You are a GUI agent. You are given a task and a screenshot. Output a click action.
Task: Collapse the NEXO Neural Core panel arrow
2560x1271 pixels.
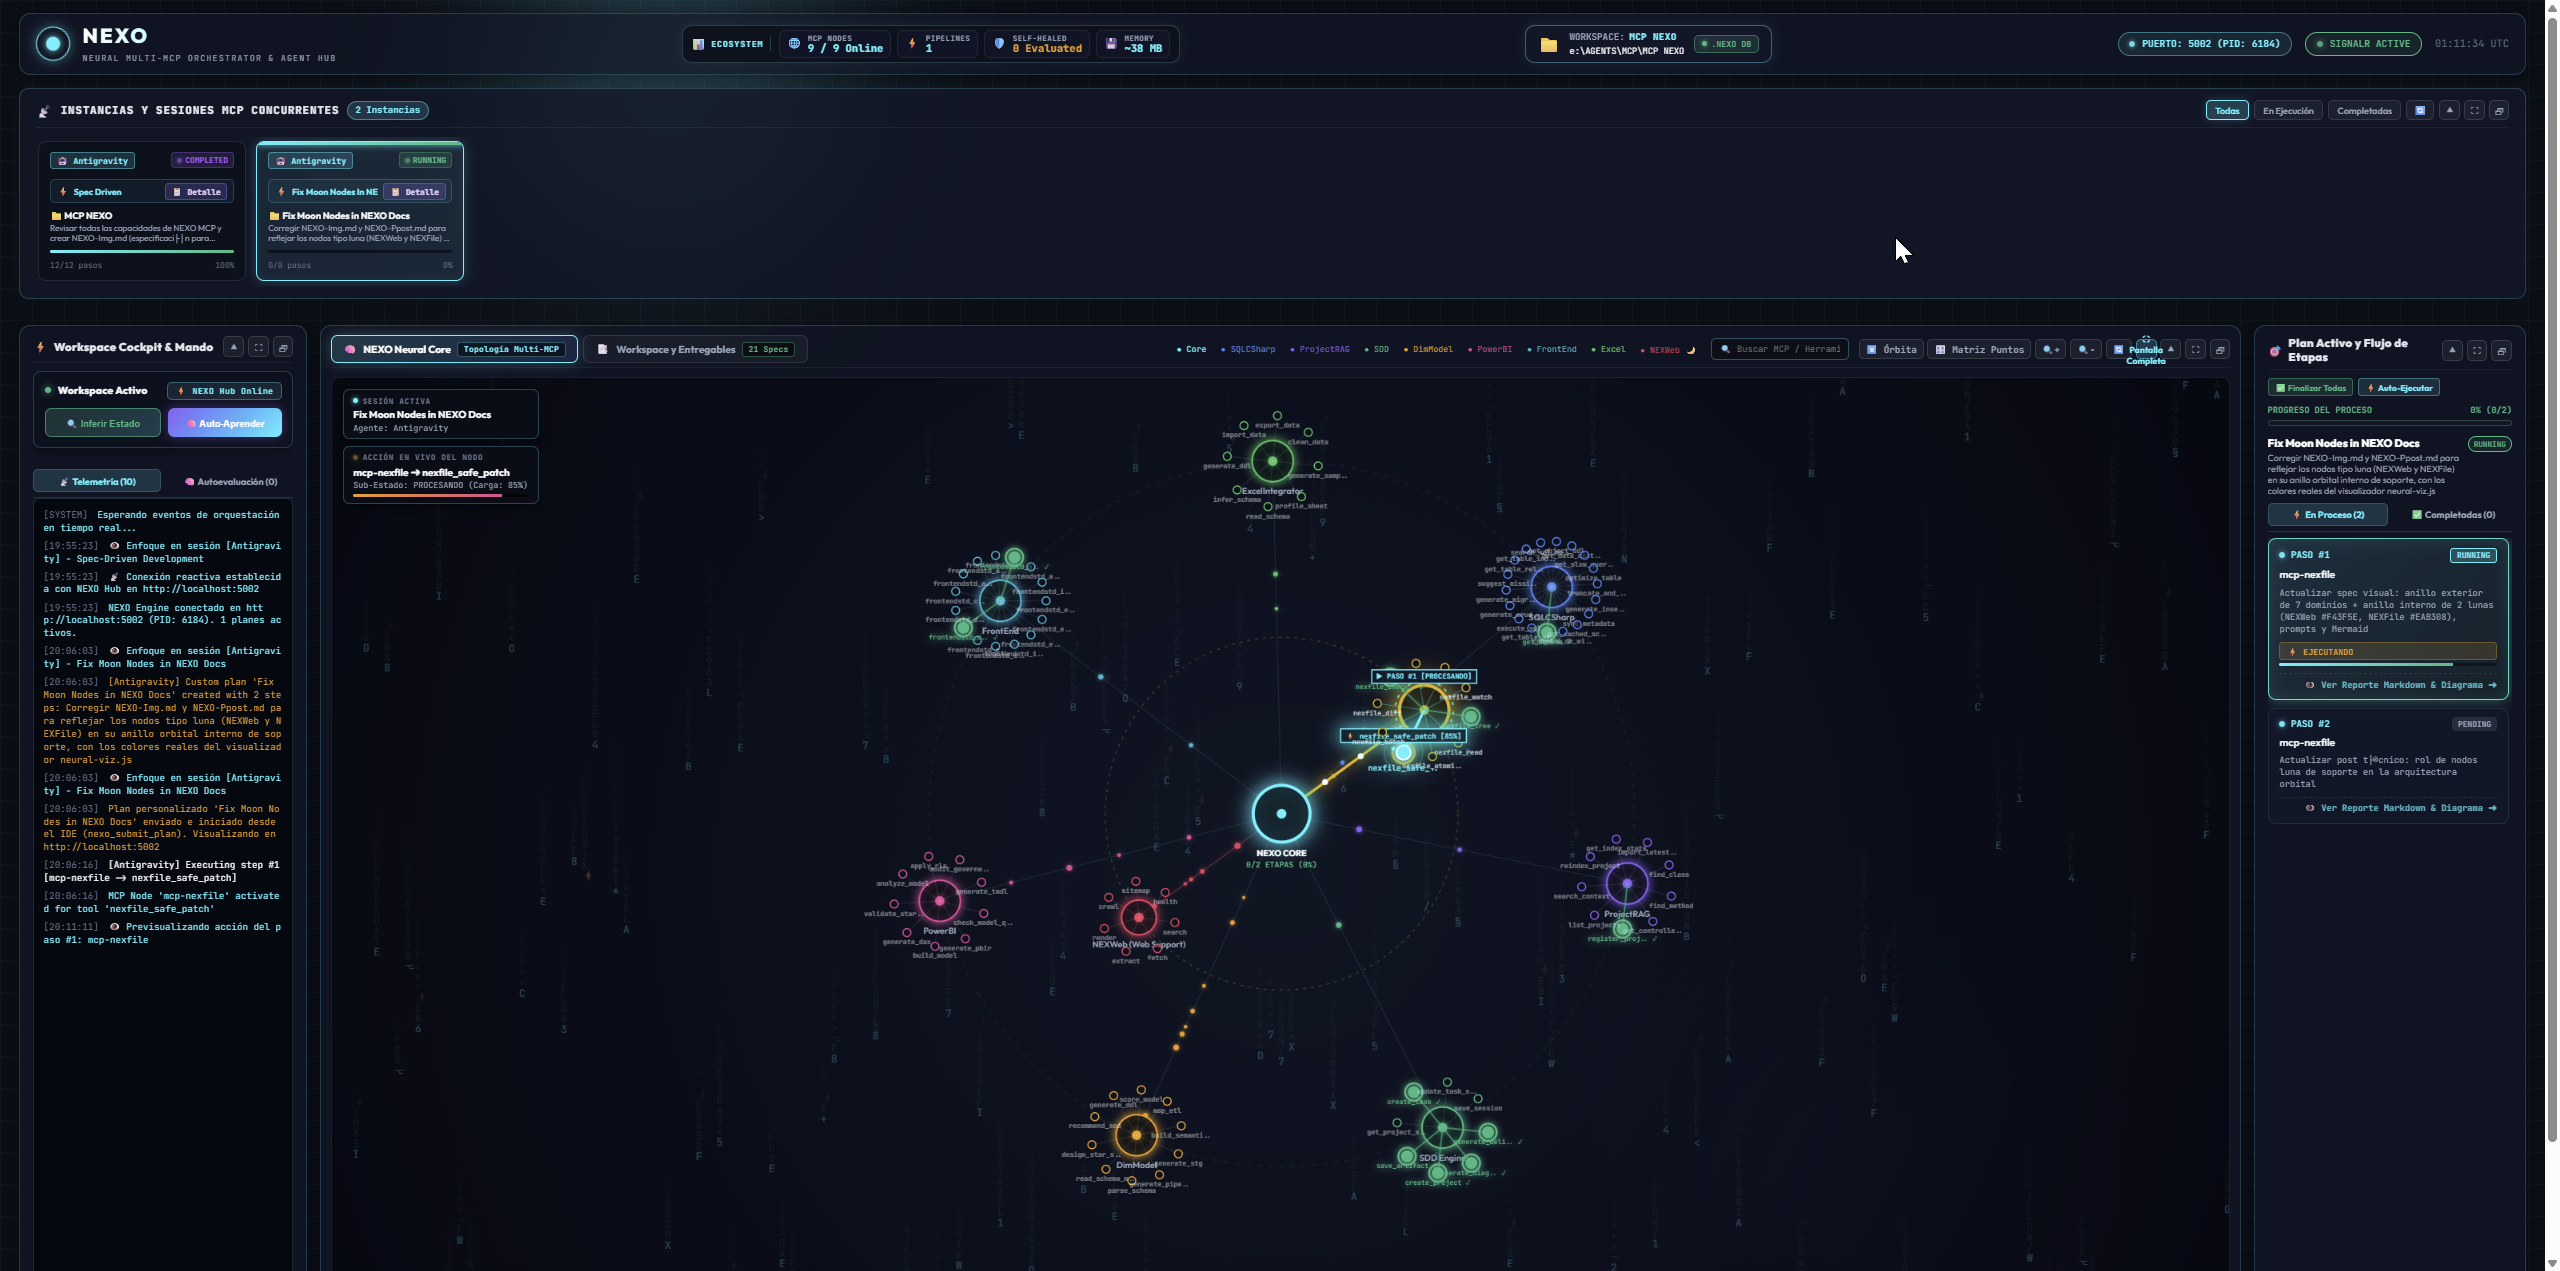(x=2171, y=349)
